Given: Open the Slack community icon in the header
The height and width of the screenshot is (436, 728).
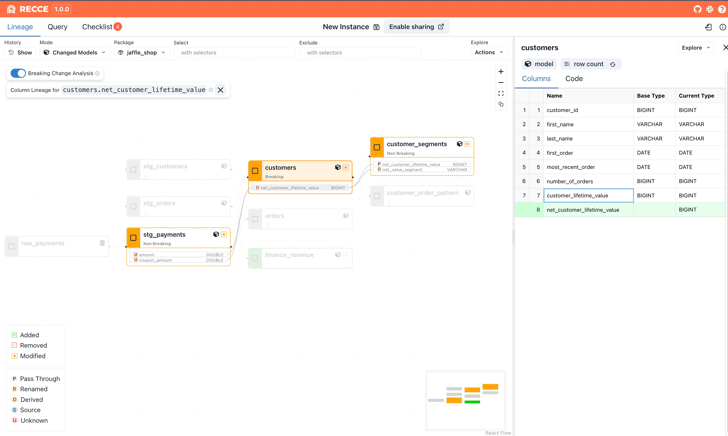Looking at the screenshot, I should (709, 9).
